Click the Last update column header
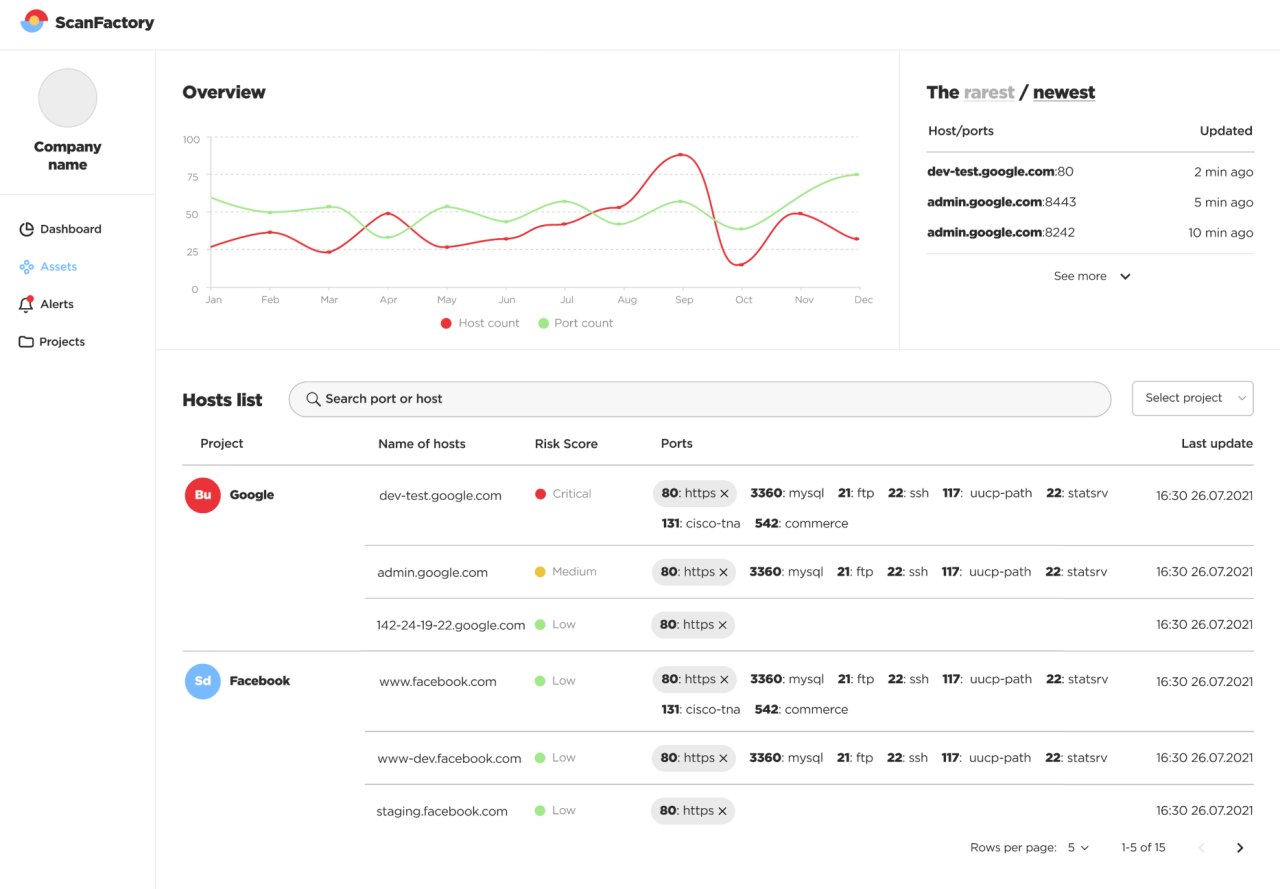This screenshot has height=889, width=1280. (x=1217, y=444)
